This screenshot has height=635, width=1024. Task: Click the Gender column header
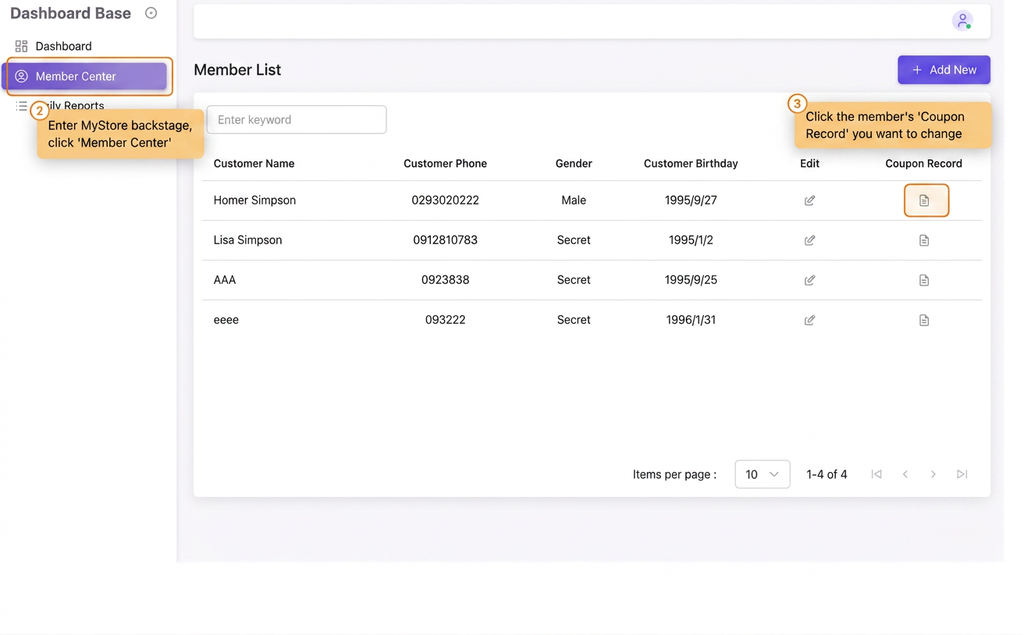tap(574, 163)
